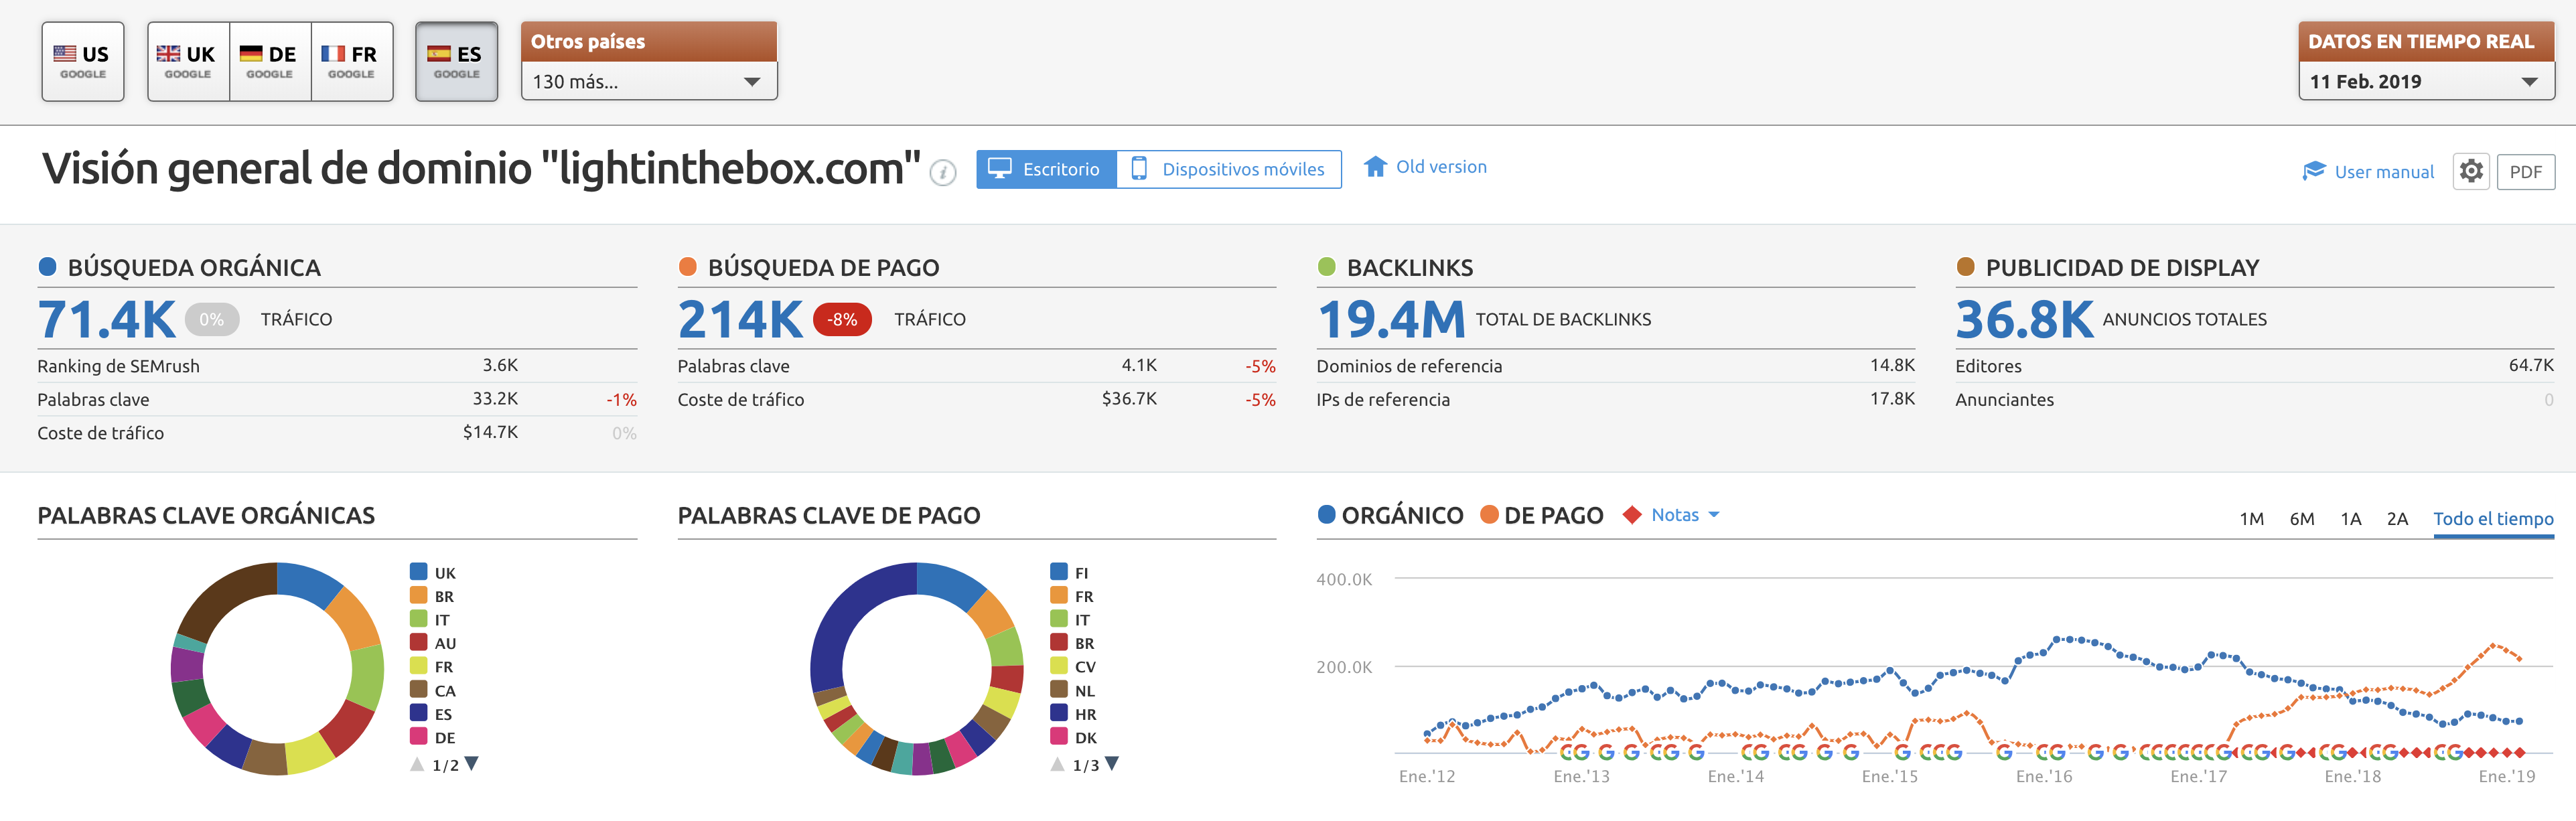Set chart range to 1M

(x=2251, y=519)
